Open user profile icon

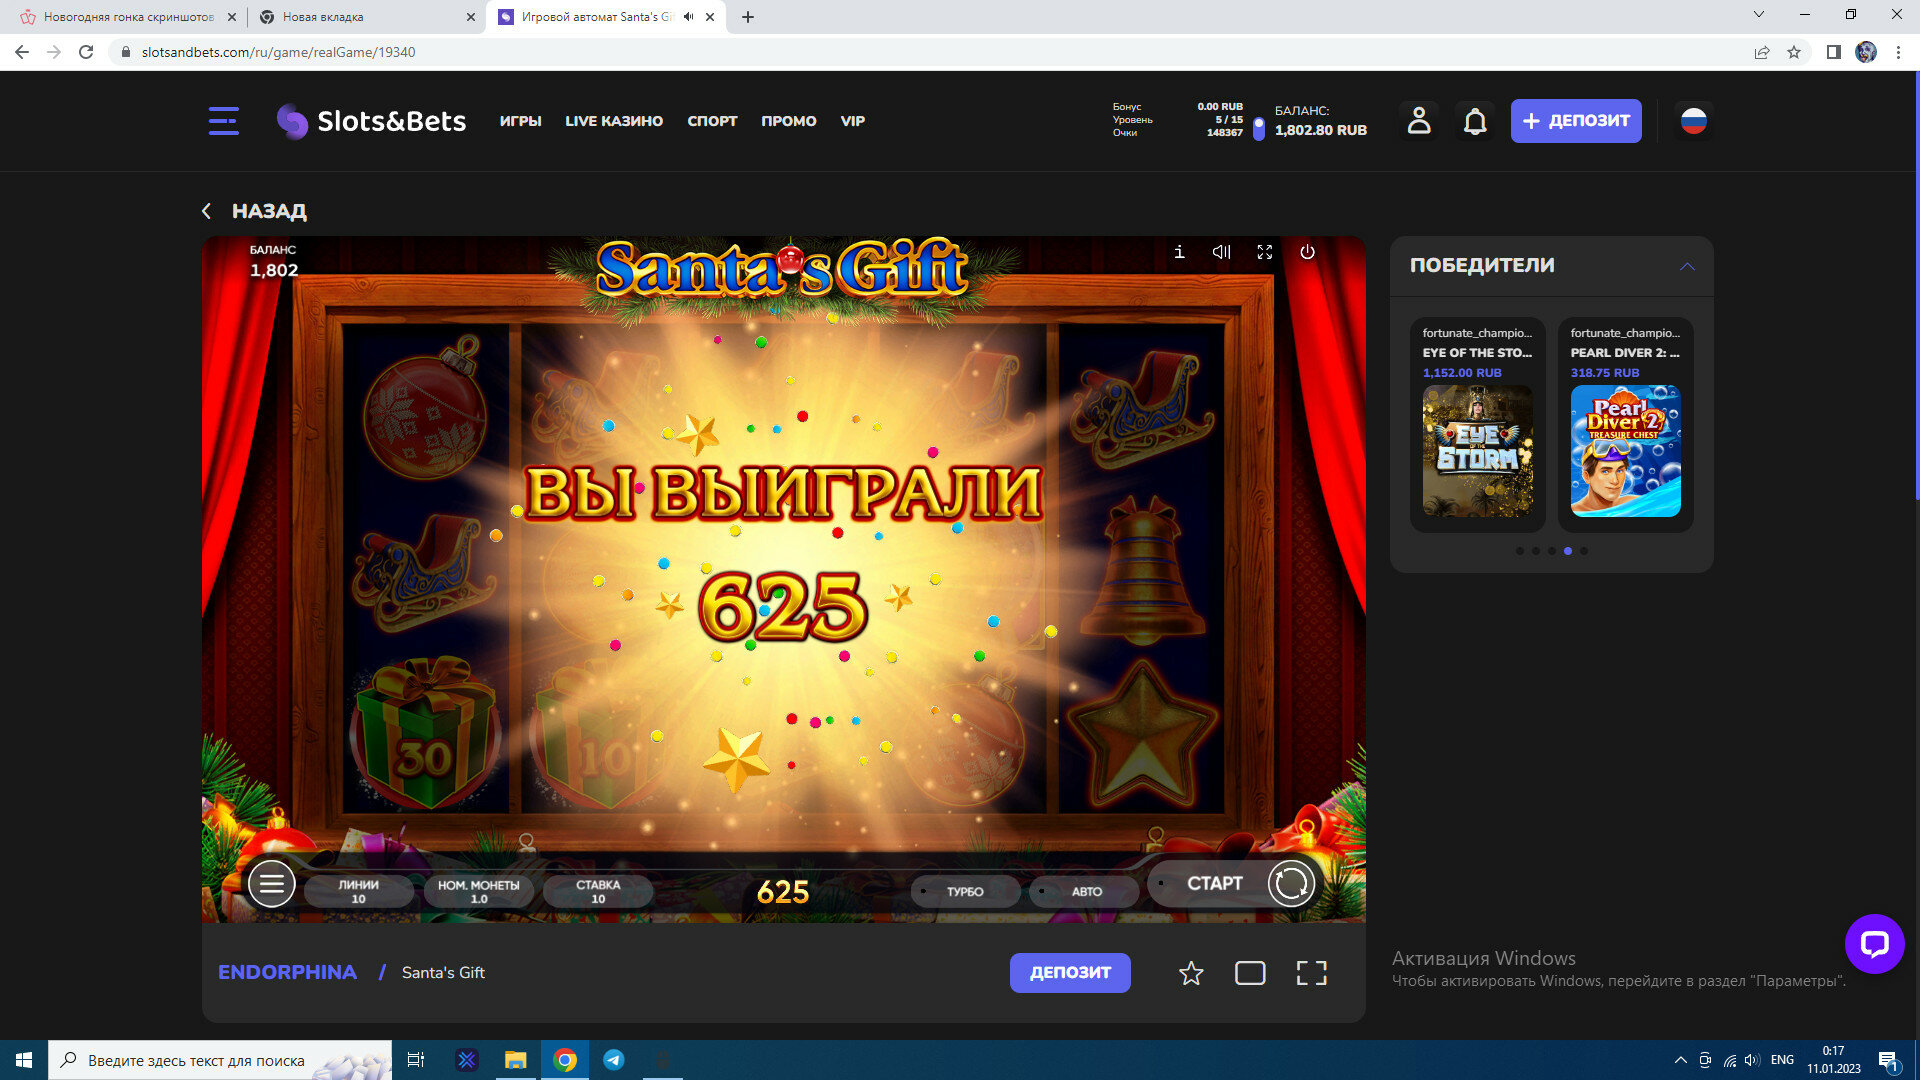tap(1418, 121)
